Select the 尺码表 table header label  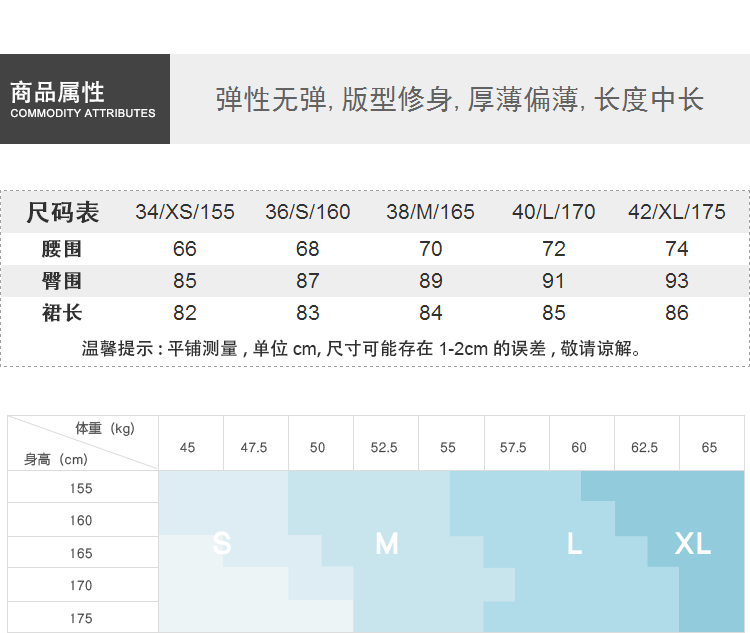pyautogui.click(x=63, y=212)
